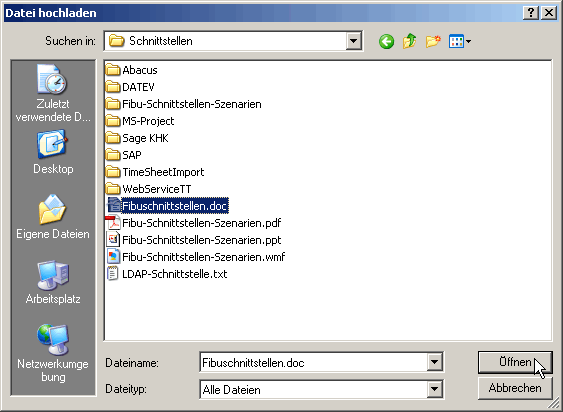
Task: Expand the Dateiname dropdown arrow
Action: point(434,362)
